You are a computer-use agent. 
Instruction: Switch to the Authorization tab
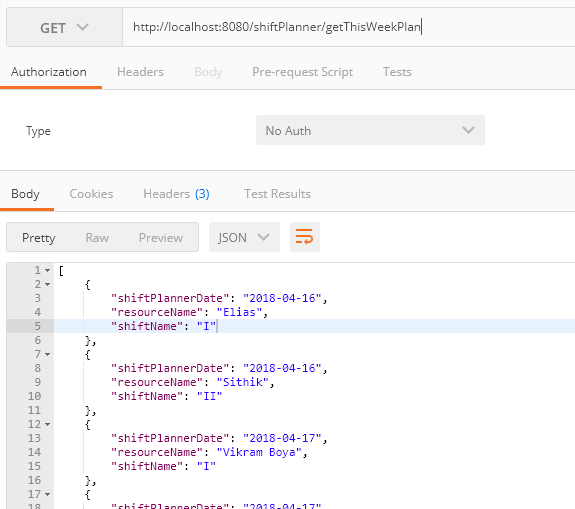[x=49, y=72]
